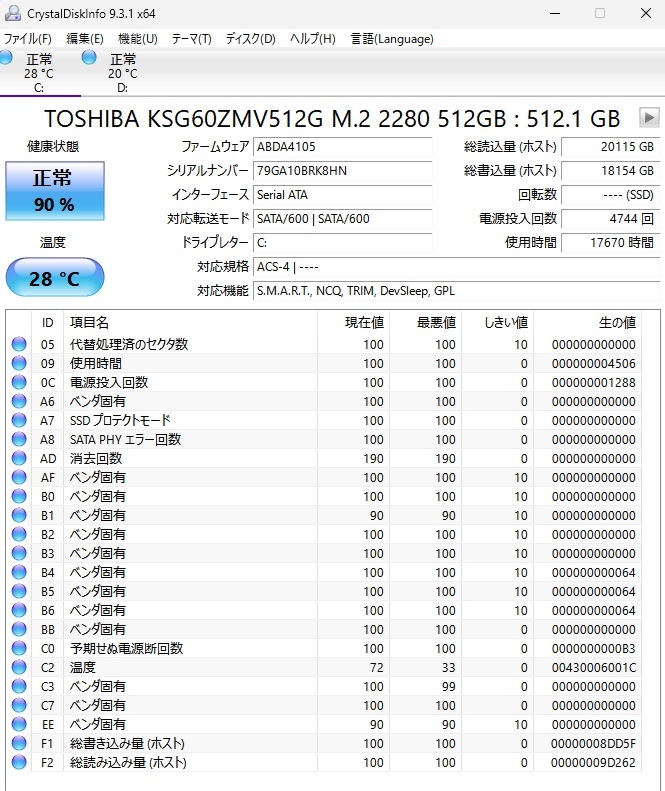Click the status orb for row 0C
Image resolution: width=665 pixels, height=791 pixels.
click(19, 382)
